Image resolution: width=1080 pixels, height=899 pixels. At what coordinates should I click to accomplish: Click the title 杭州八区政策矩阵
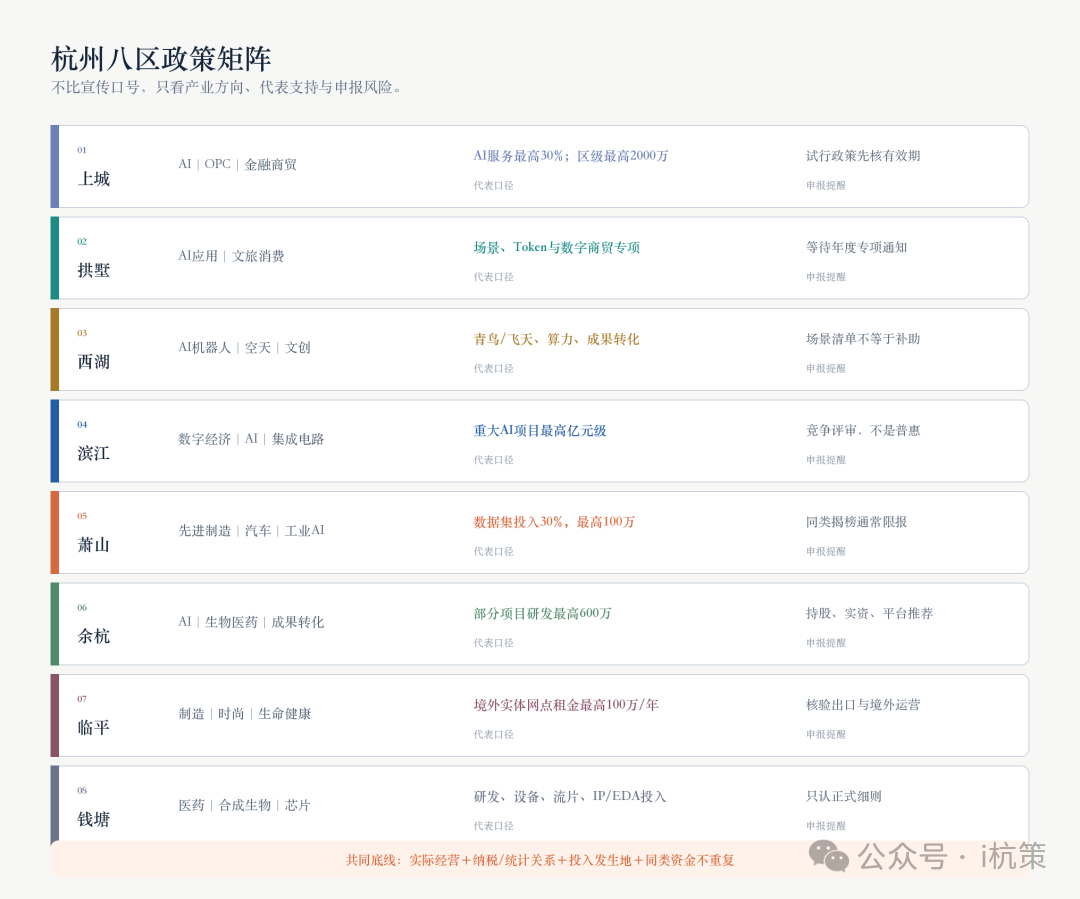pos(161,59)
